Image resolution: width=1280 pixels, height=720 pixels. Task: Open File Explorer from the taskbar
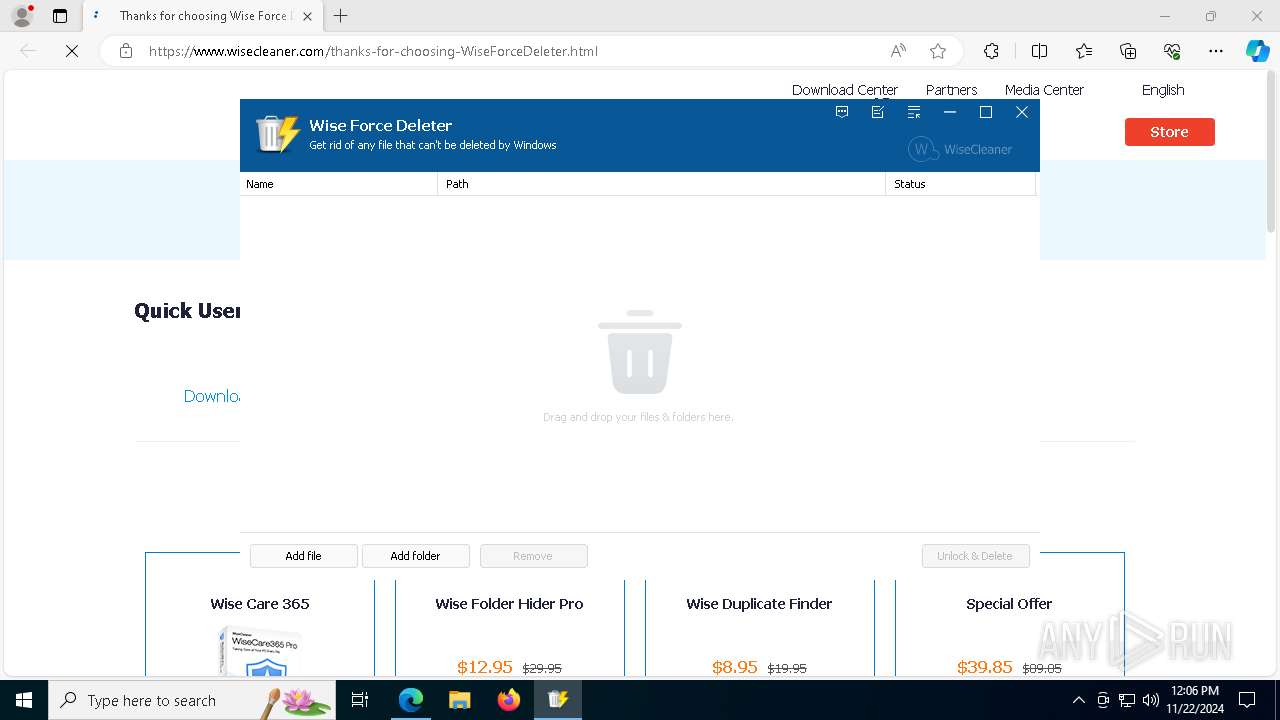[x=459, y=700]
